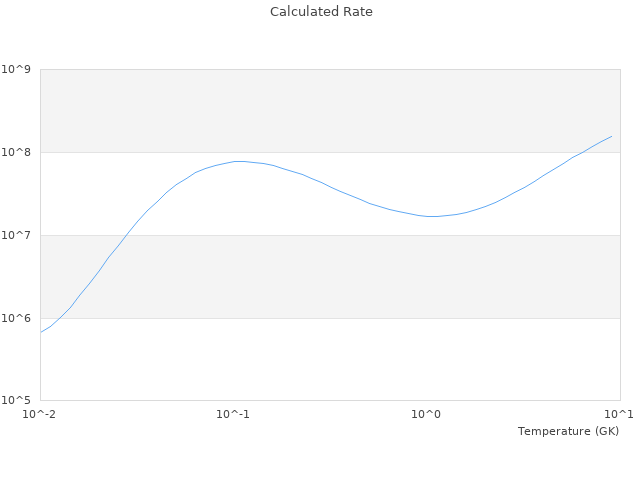Select the "Temperature (GK)" axis title
Viewport: 640px width, 480px height.
(568, 431)
